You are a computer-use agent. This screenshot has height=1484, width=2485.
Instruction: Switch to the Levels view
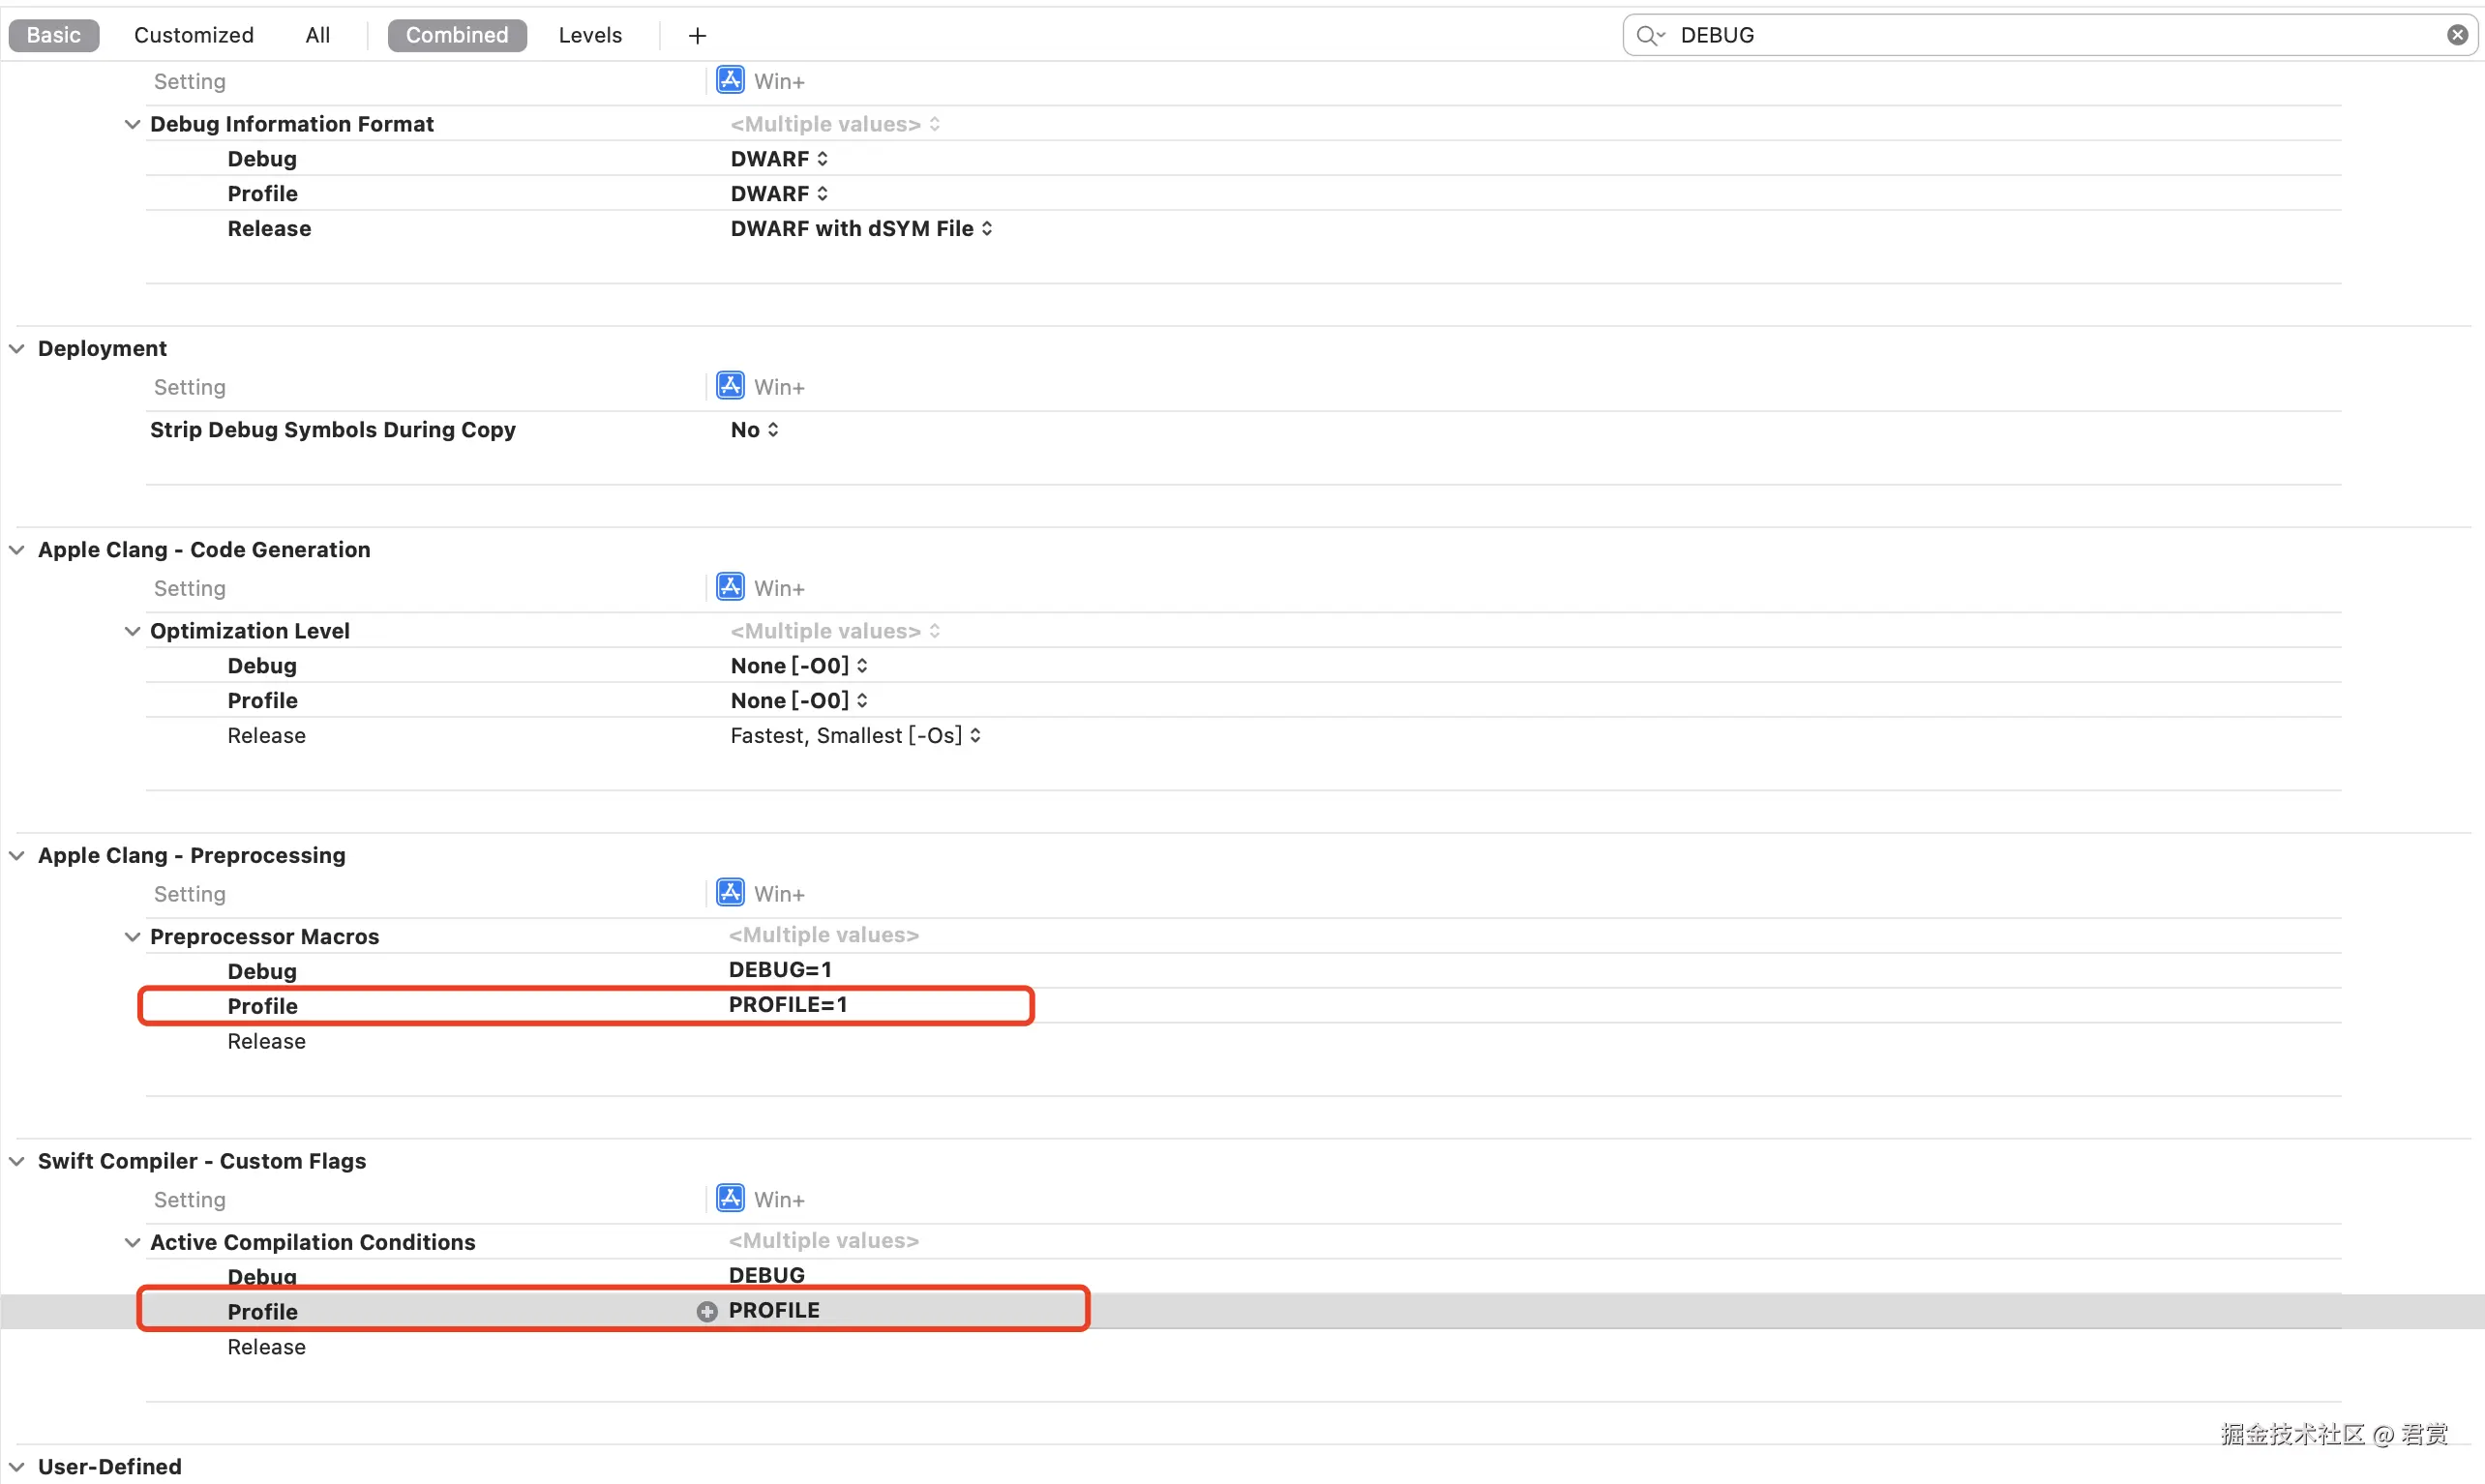pos(589,36)
